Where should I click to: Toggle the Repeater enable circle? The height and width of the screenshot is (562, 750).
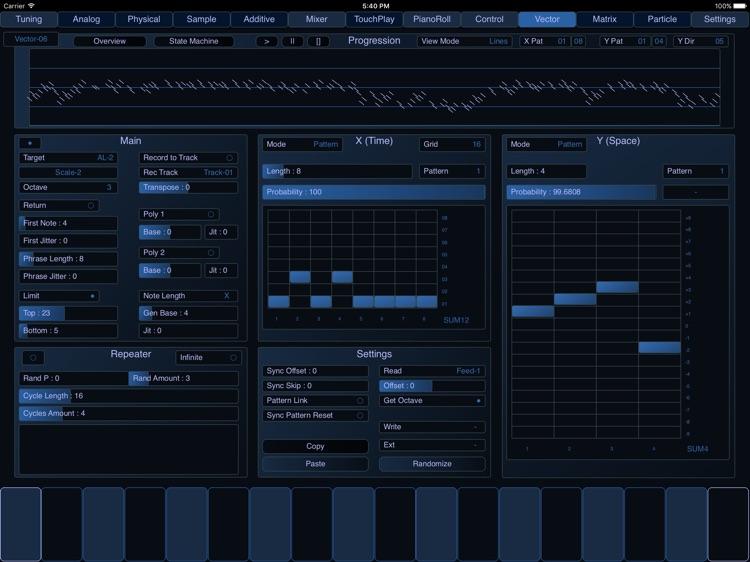[x=33, y=357]
